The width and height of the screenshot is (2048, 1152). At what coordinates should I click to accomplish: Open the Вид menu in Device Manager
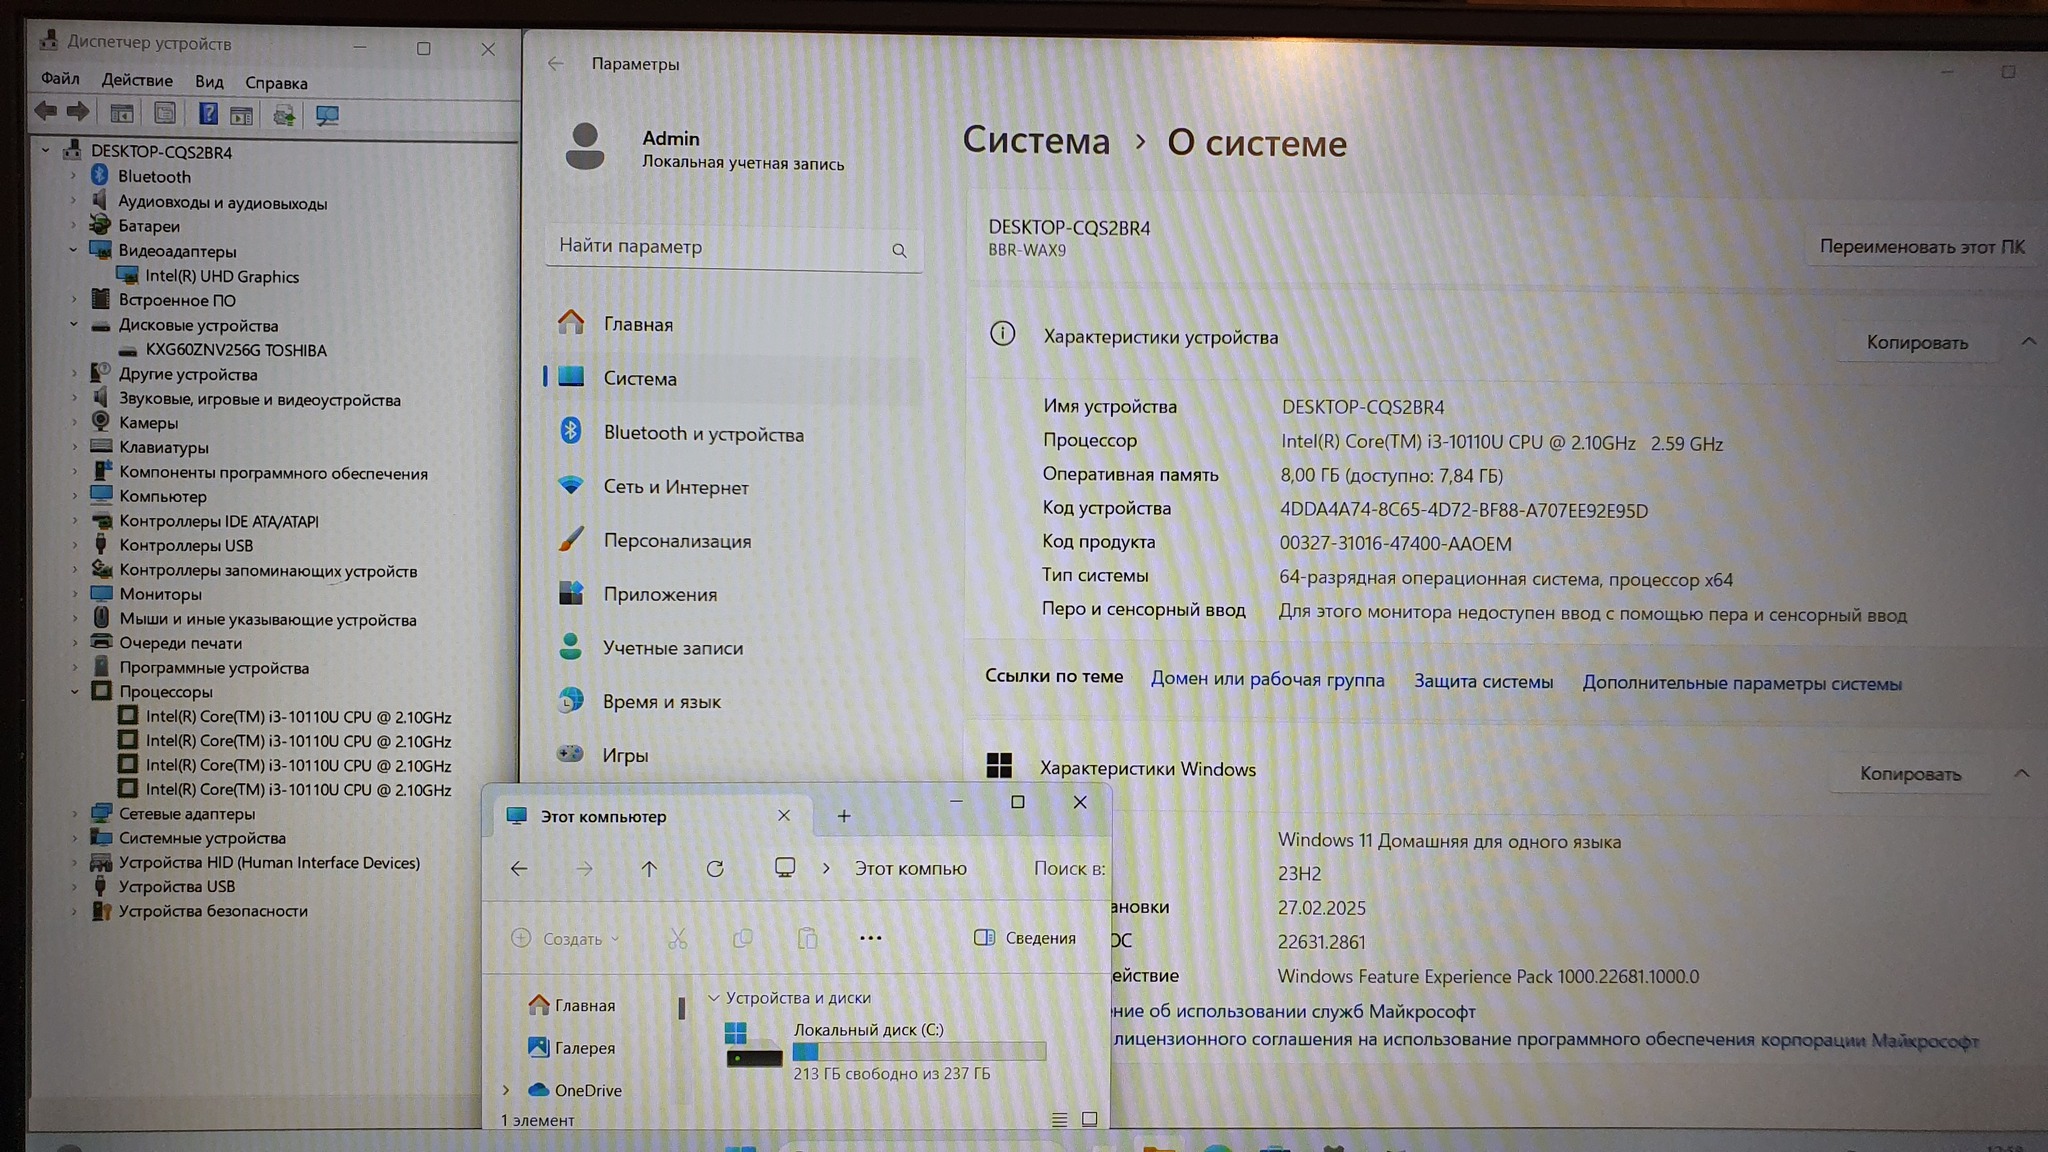pos(209,82)
